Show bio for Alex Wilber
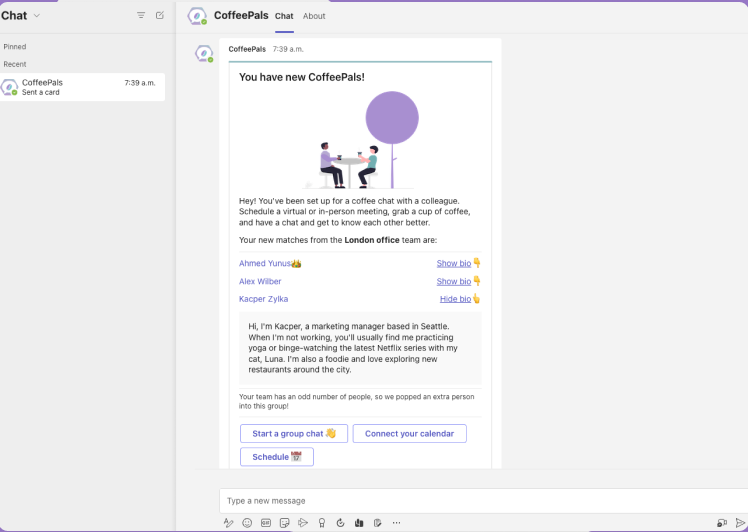Image resolution: width=748 pixels, height=532 pixels. tap(454, 282)
